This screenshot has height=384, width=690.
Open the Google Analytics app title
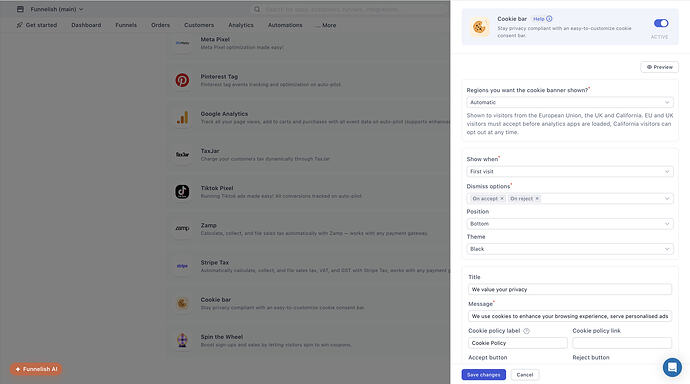(224, 113)
